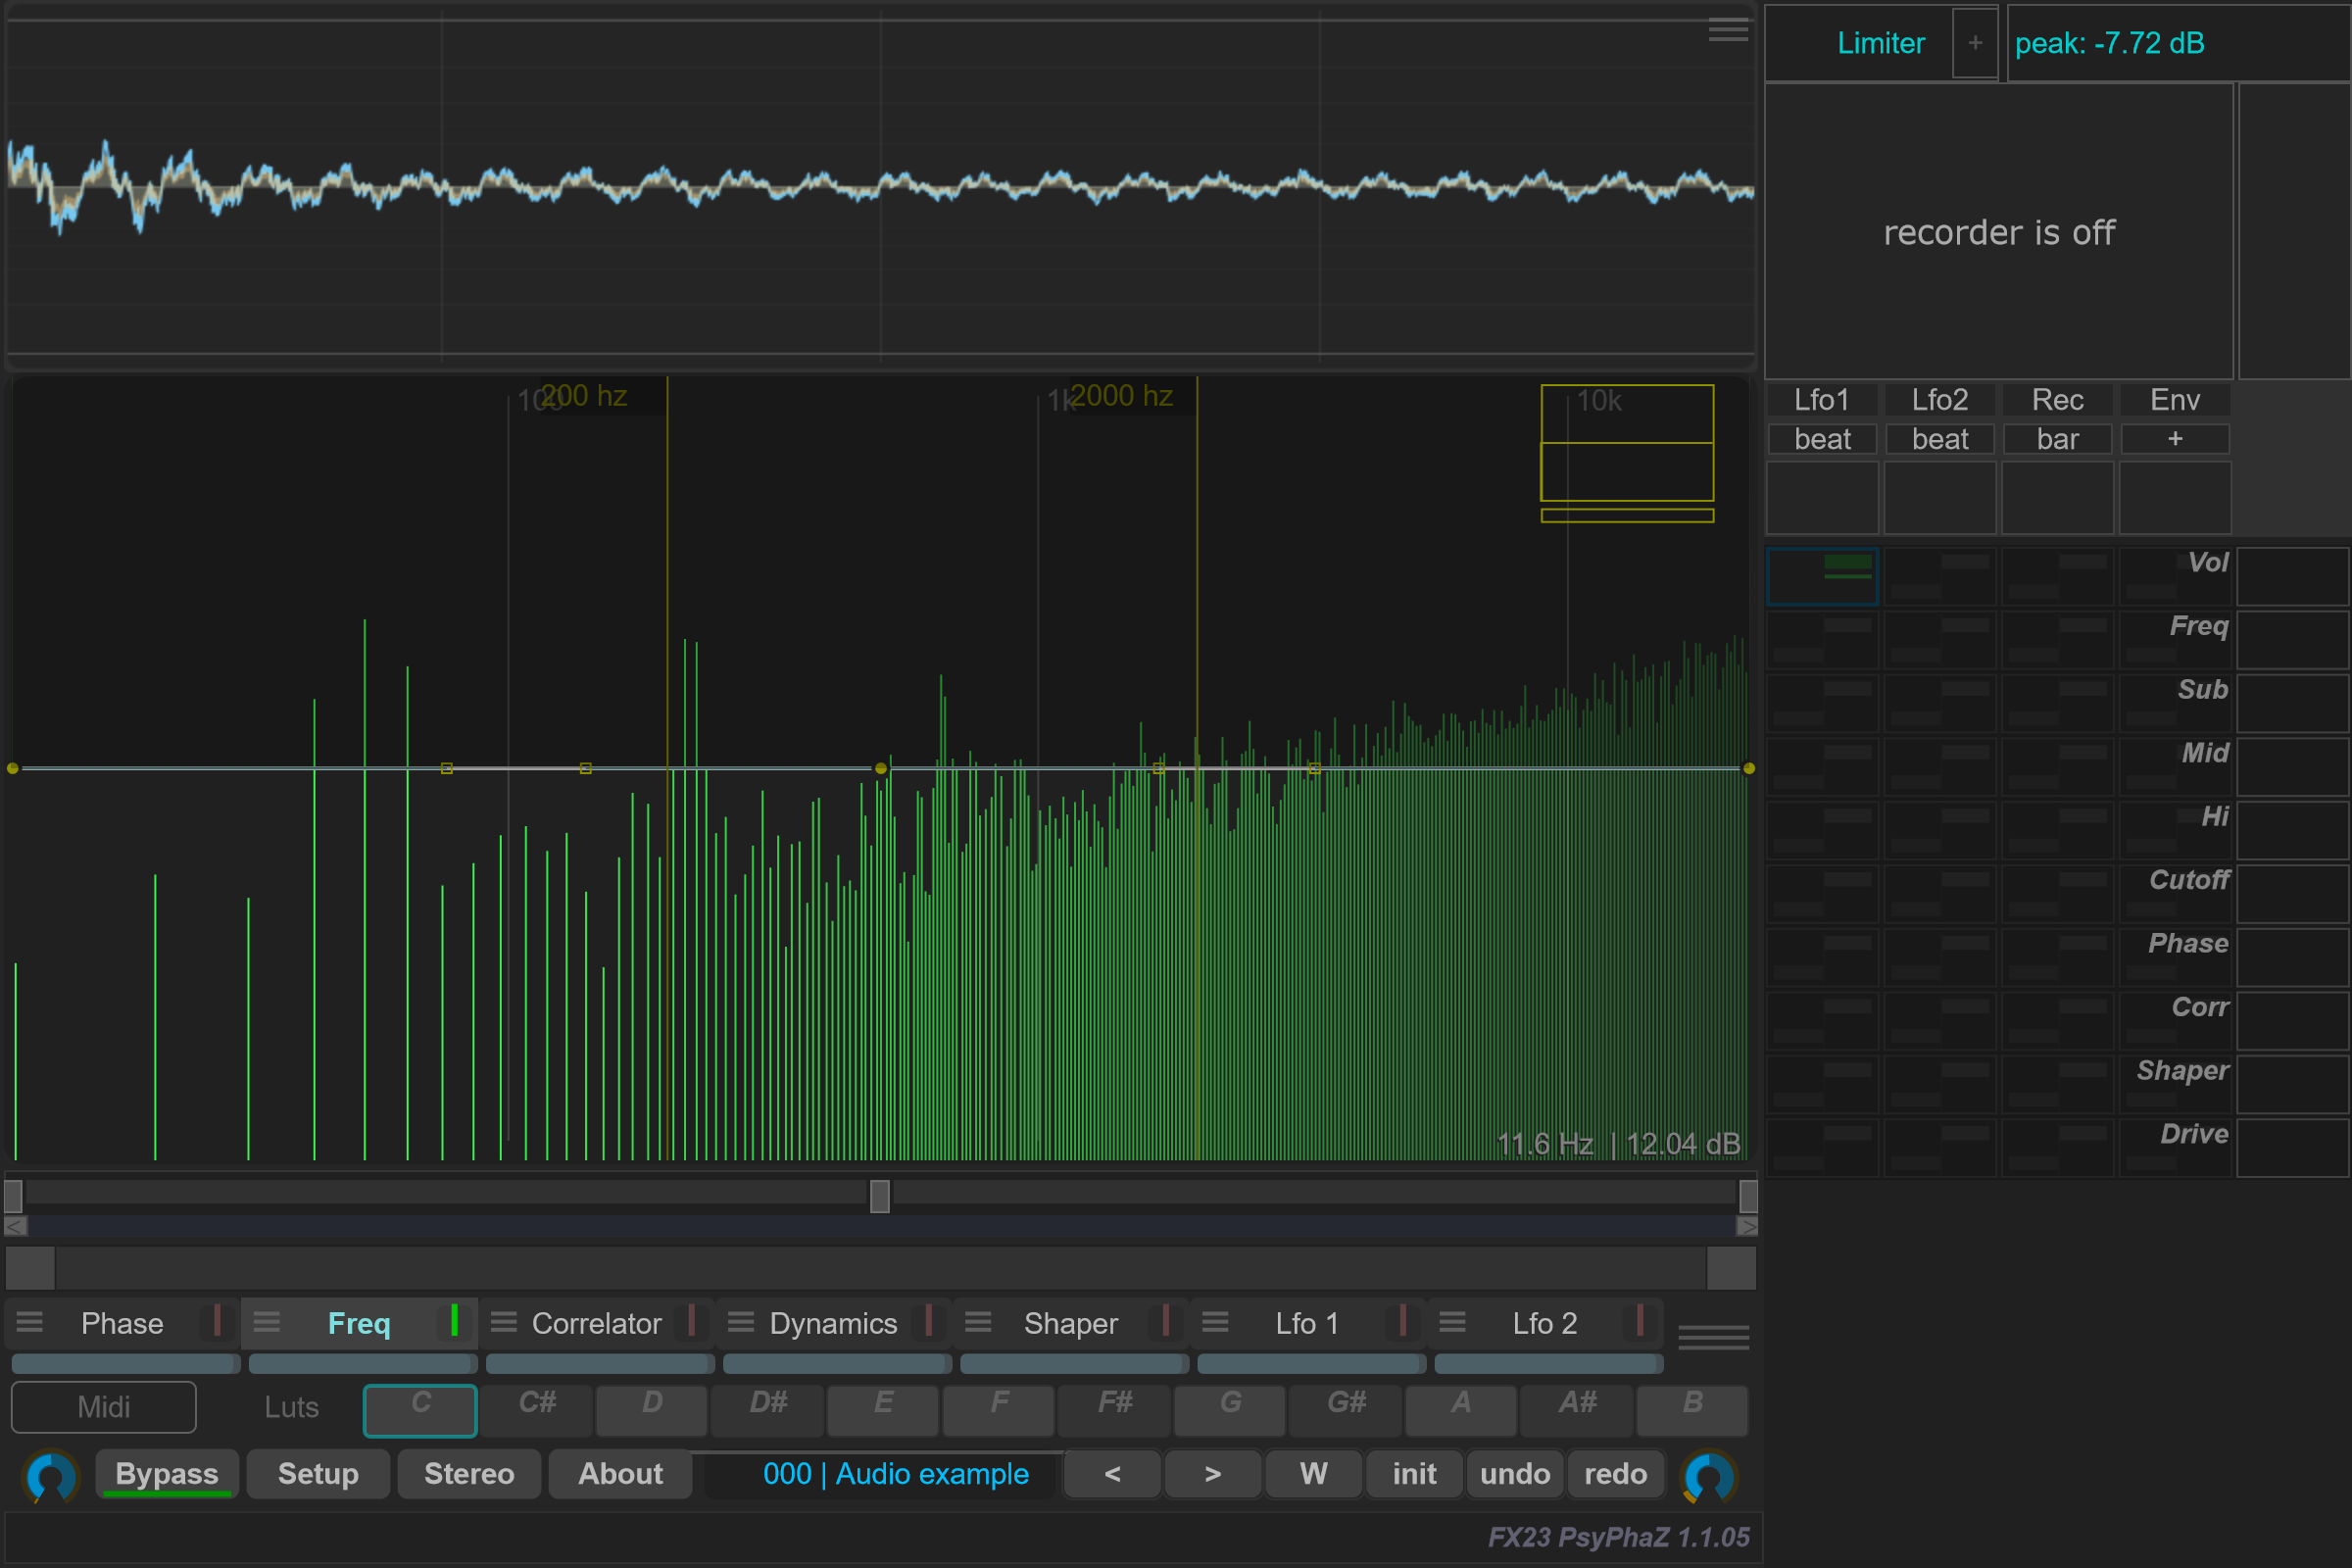
Task: Go to the previous preset with <
Action: pyautogui.click(x=1112, y=1474)
